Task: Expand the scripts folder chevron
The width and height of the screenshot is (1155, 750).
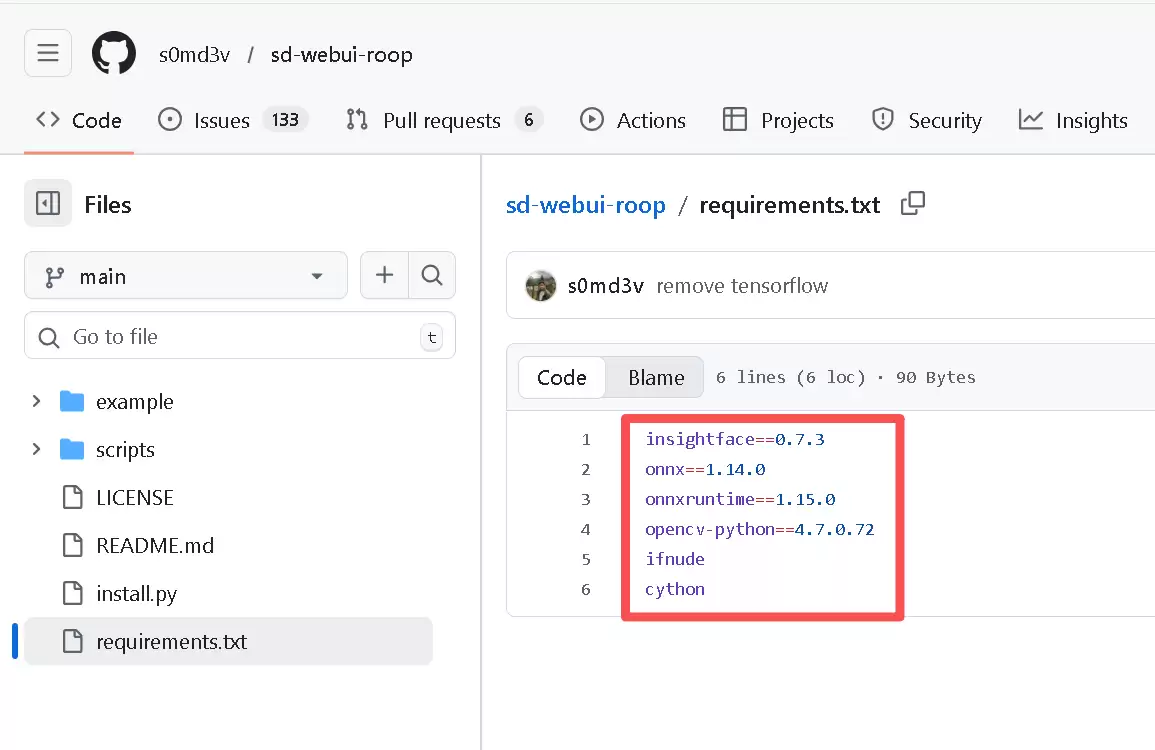Action: (37, 450)
